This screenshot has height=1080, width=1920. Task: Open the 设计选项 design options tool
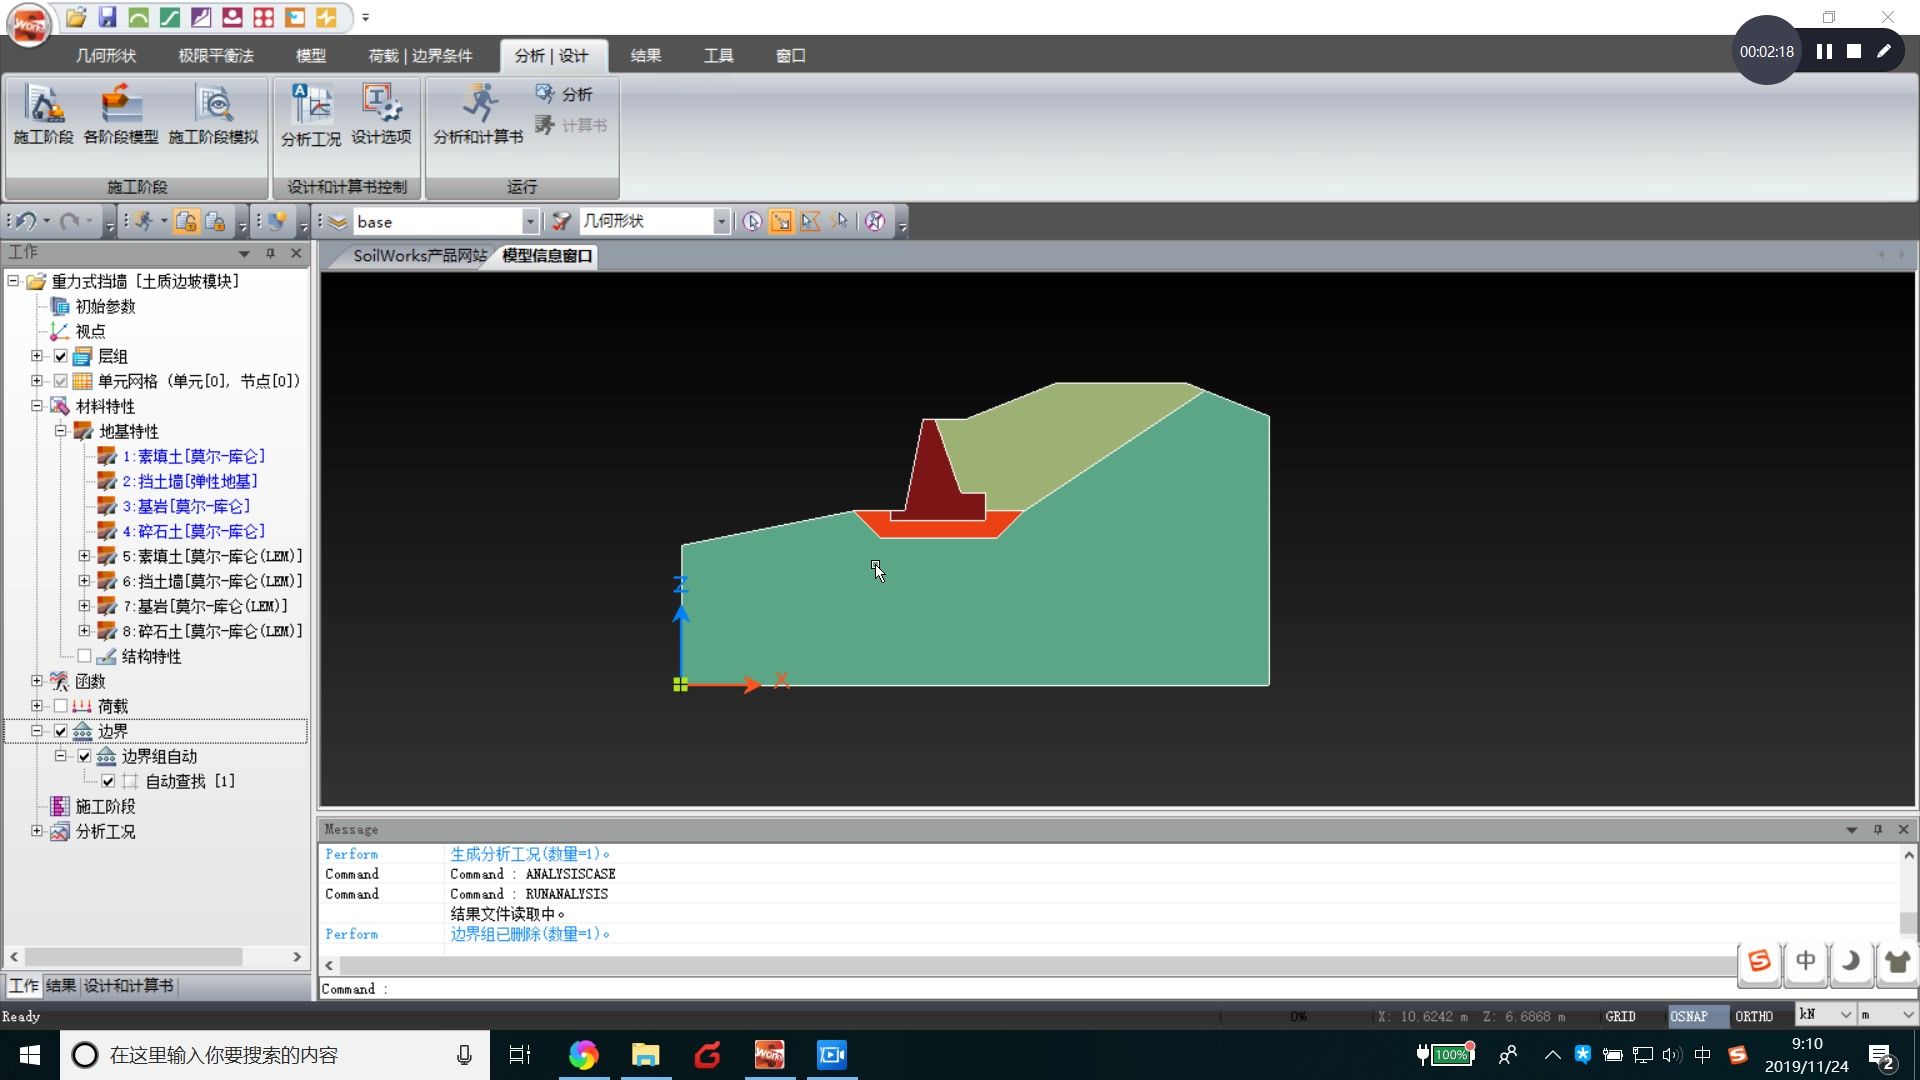coord(381,114)
